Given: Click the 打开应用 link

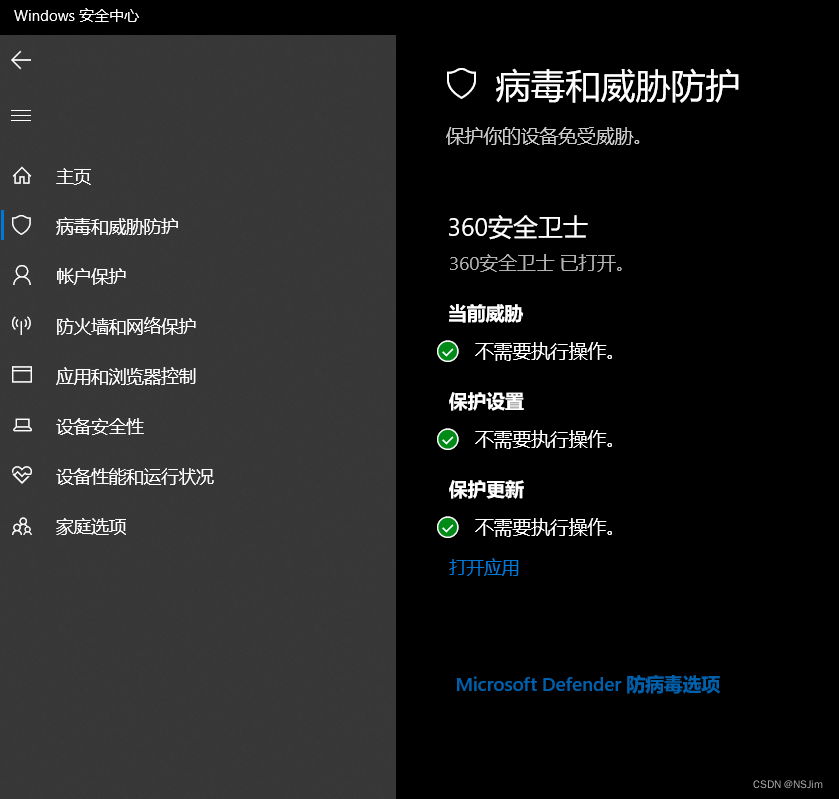Looking at the screenshot, I should point(484,568).
